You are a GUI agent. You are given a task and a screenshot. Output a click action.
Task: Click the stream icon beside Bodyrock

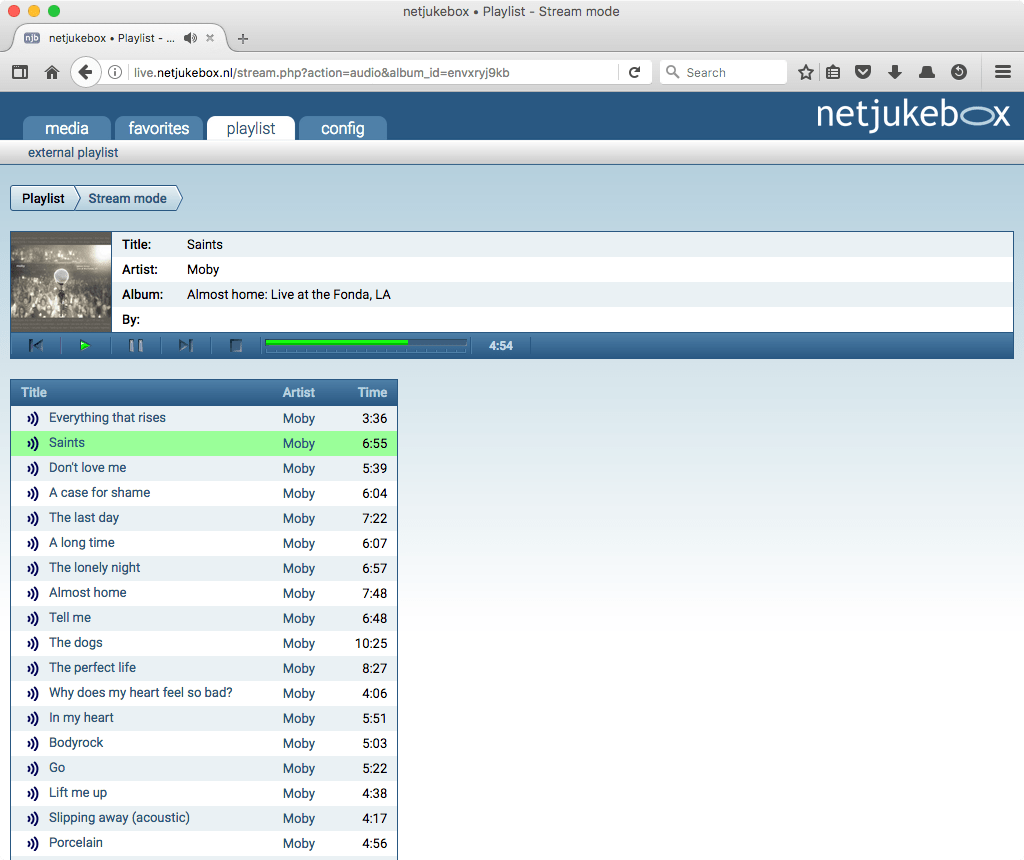(32, 743)
